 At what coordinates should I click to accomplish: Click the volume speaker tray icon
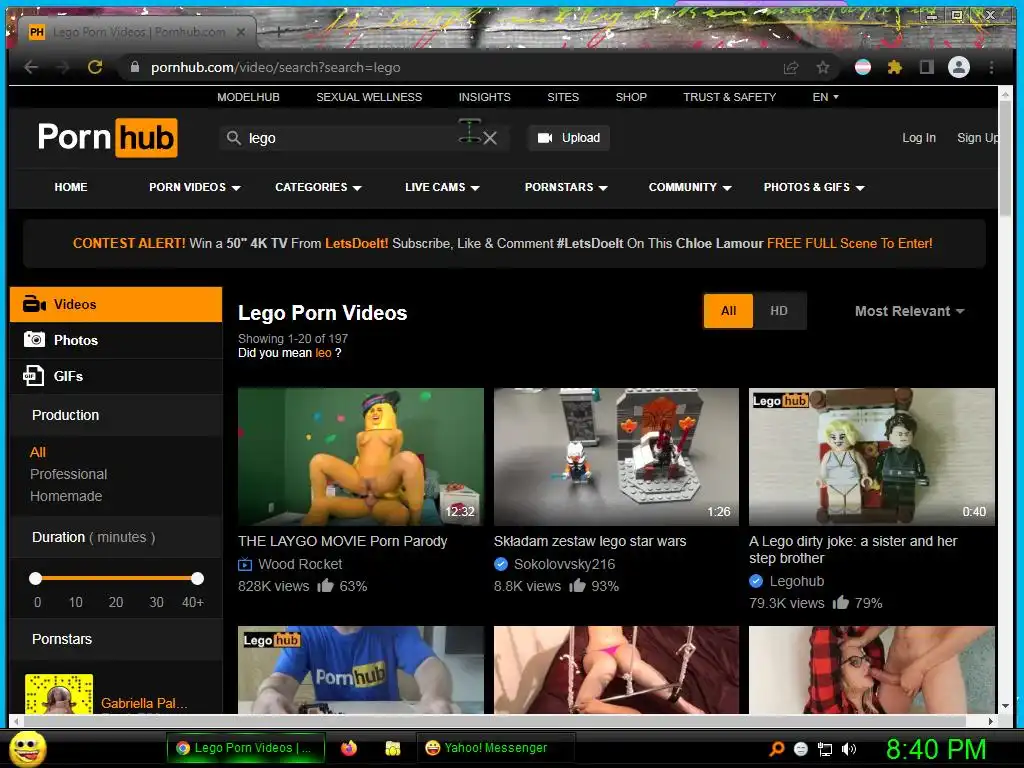(x=849, y=749)
